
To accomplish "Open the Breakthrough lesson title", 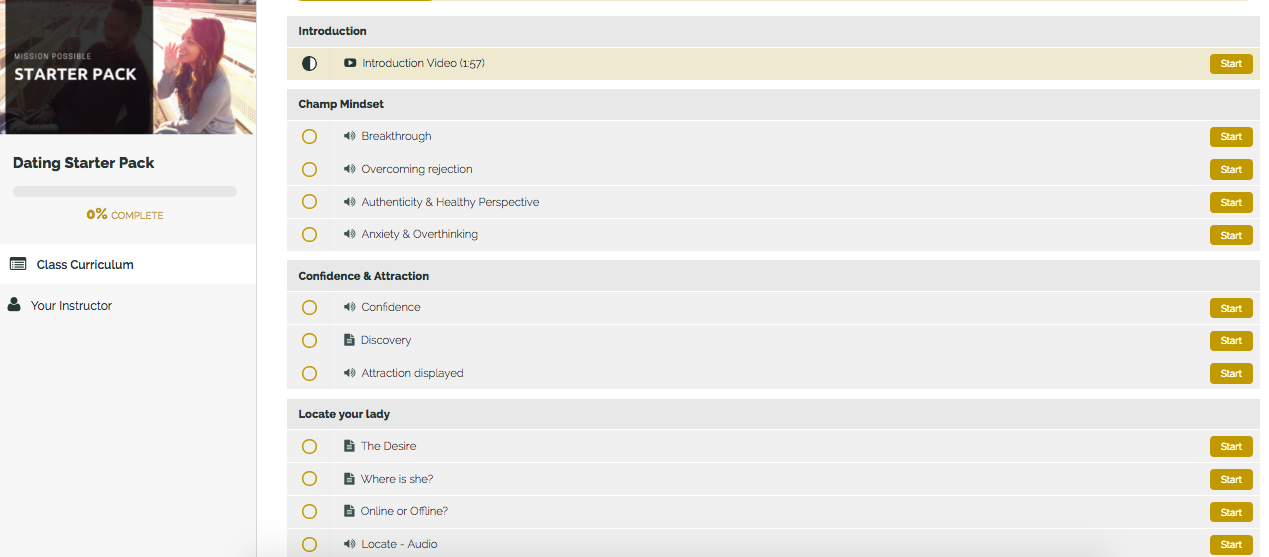I will point(396,136).
